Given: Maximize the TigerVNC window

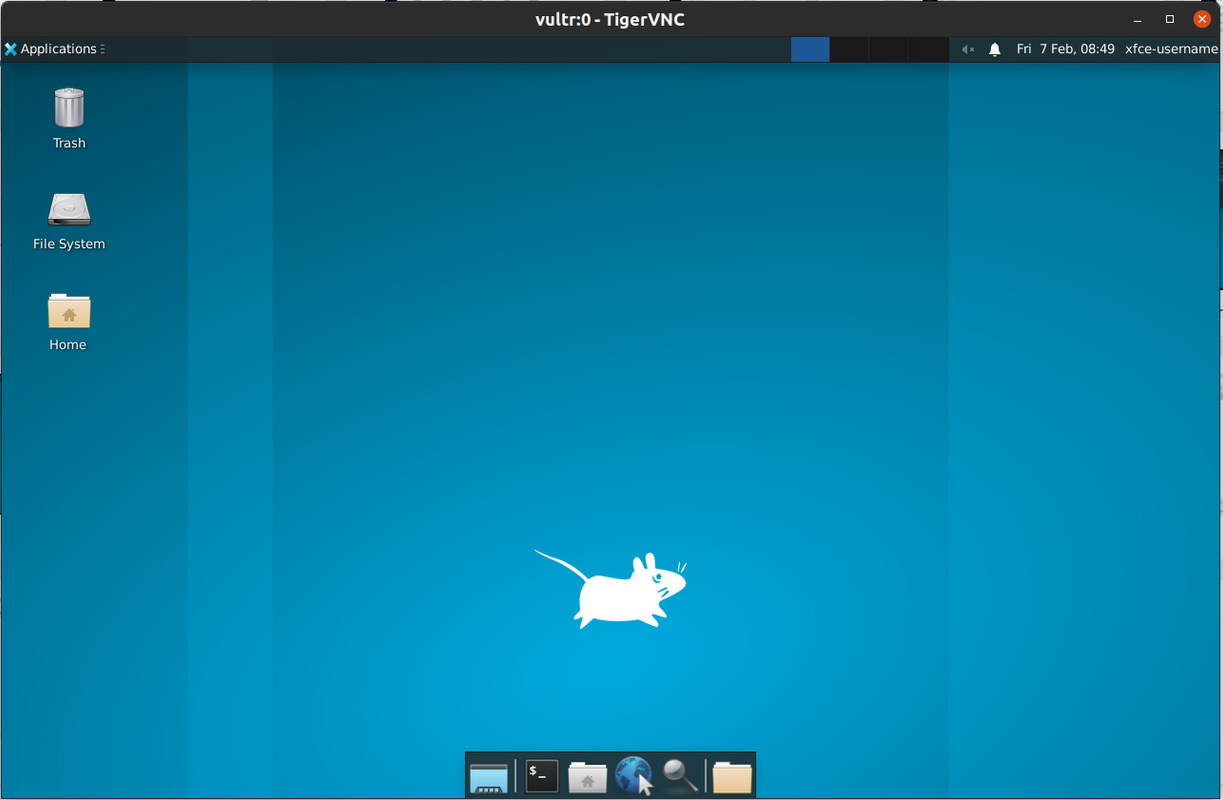Looking at the screenshot, I should 1170,19.
